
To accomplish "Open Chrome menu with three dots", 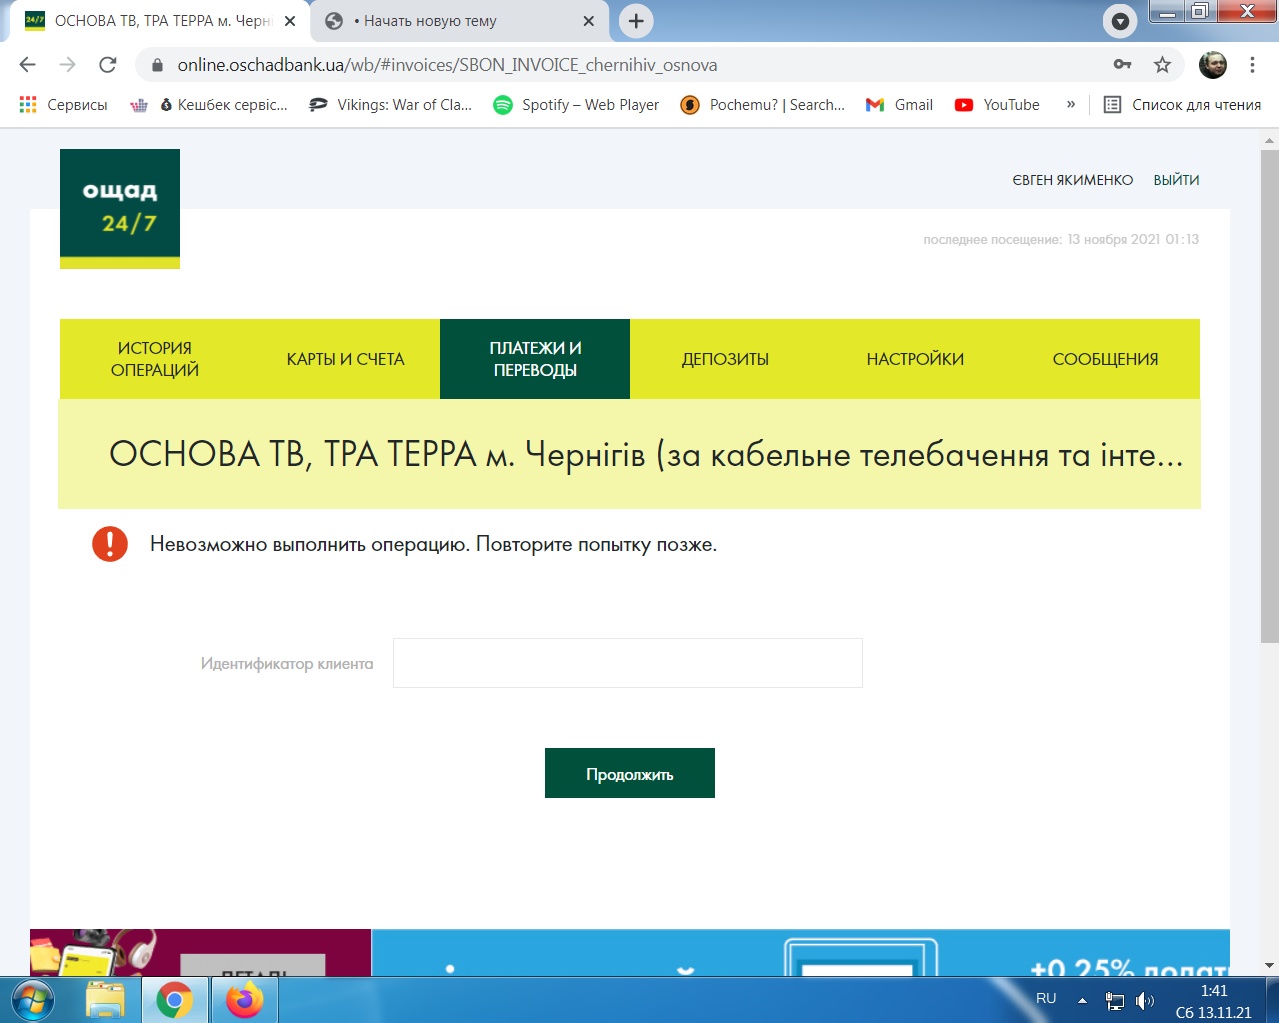I will tap(1252, 65).
